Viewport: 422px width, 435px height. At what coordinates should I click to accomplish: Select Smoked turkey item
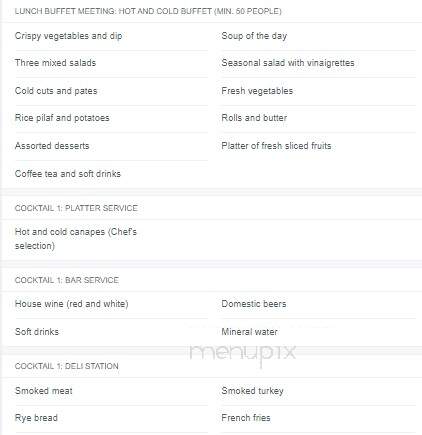click(x=252, y=391)
